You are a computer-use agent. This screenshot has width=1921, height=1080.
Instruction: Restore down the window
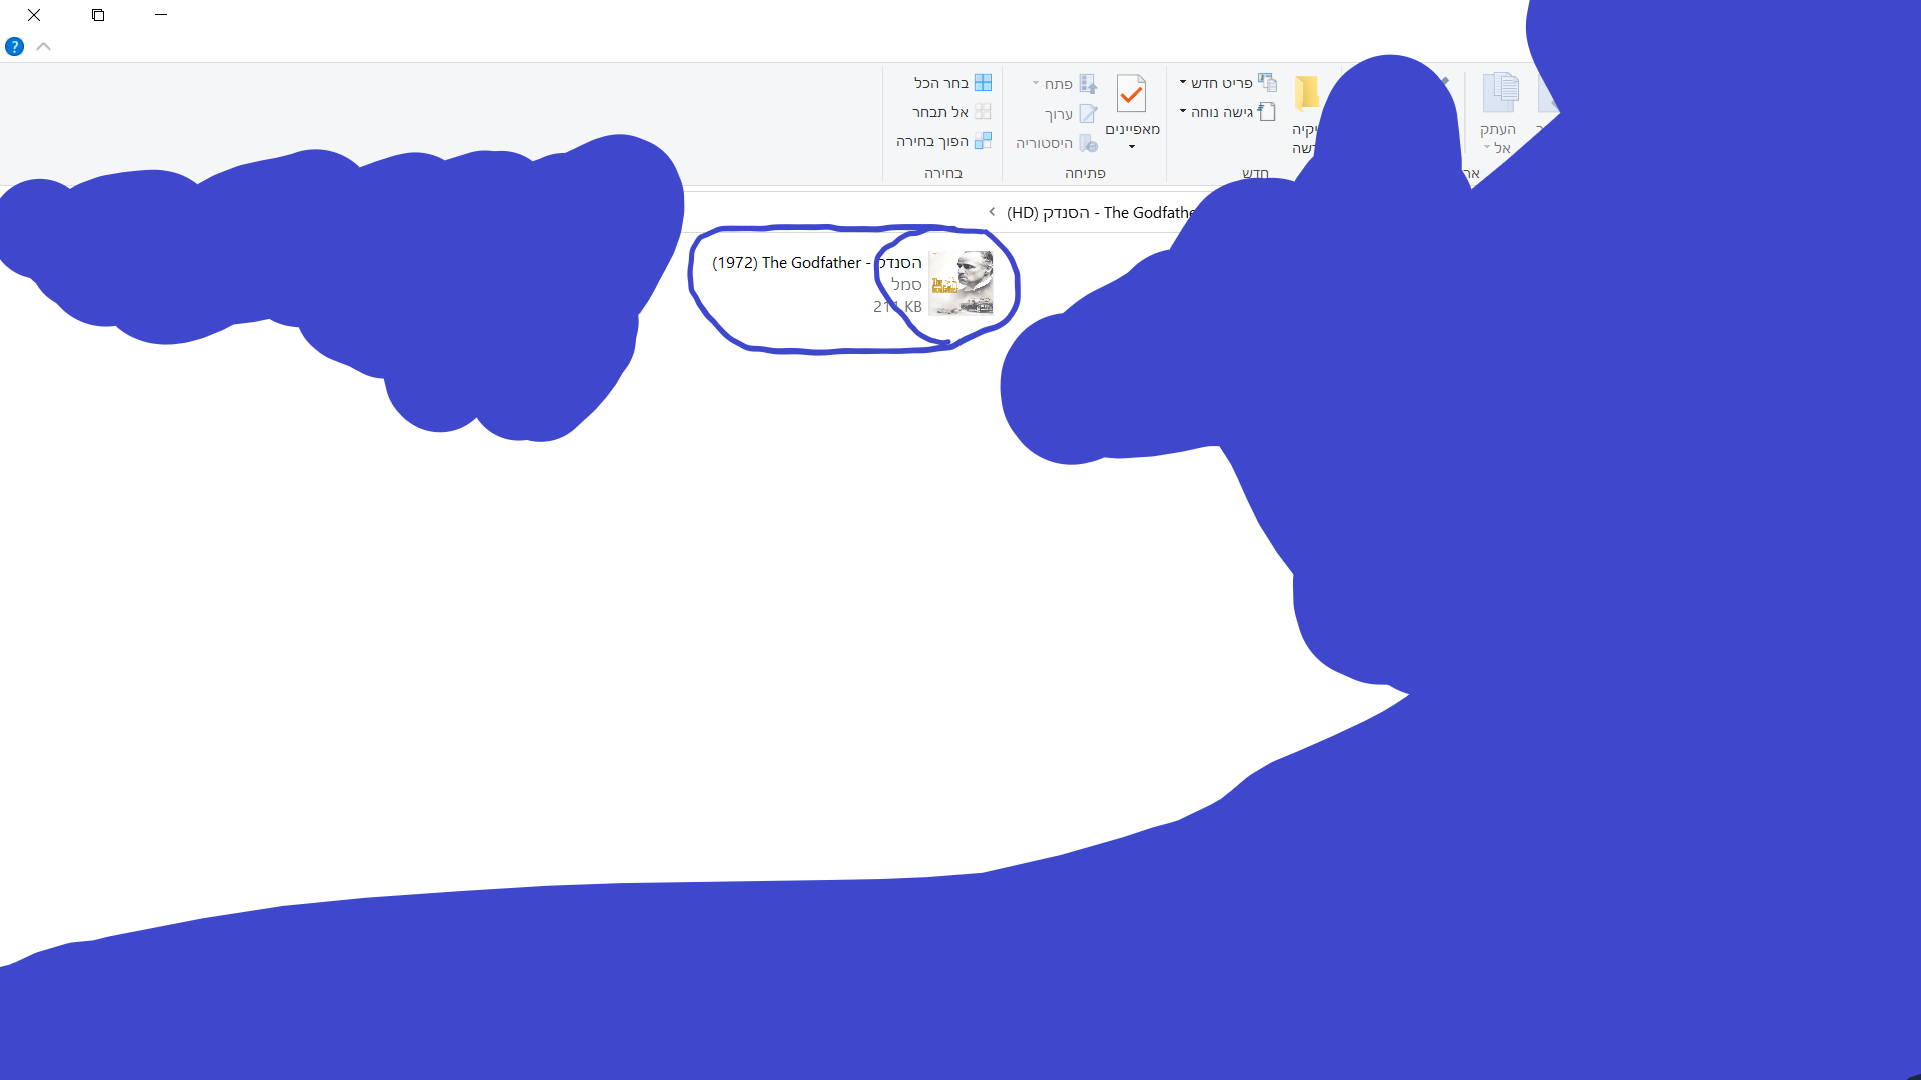[x=98, y=15]
